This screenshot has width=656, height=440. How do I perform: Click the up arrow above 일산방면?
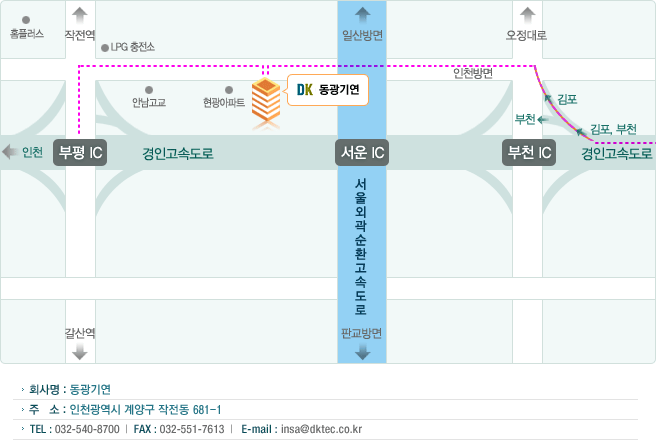tap(362, 15)
